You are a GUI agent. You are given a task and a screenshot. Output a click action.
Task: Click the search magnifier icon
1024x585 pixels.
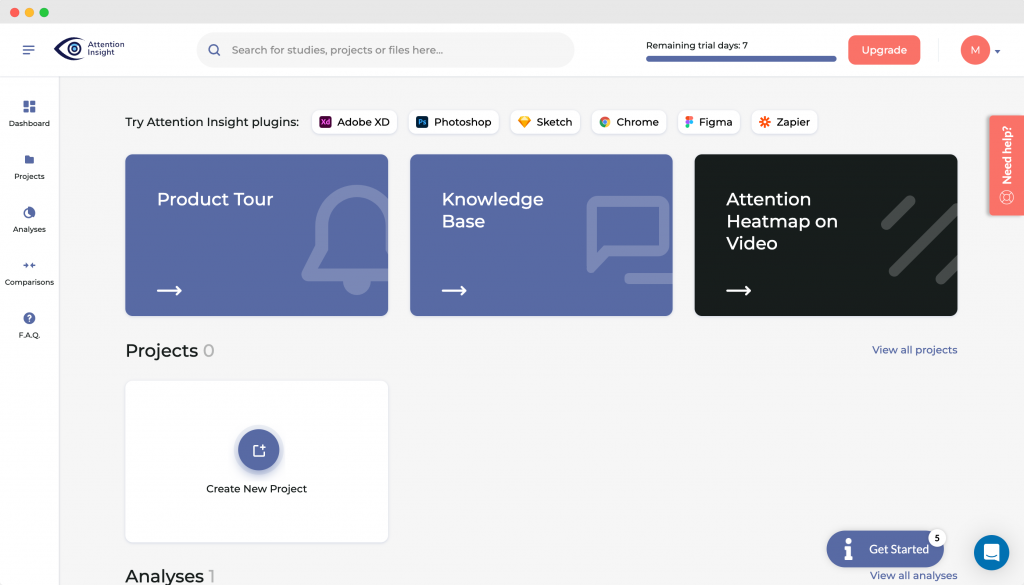(214, 50)
